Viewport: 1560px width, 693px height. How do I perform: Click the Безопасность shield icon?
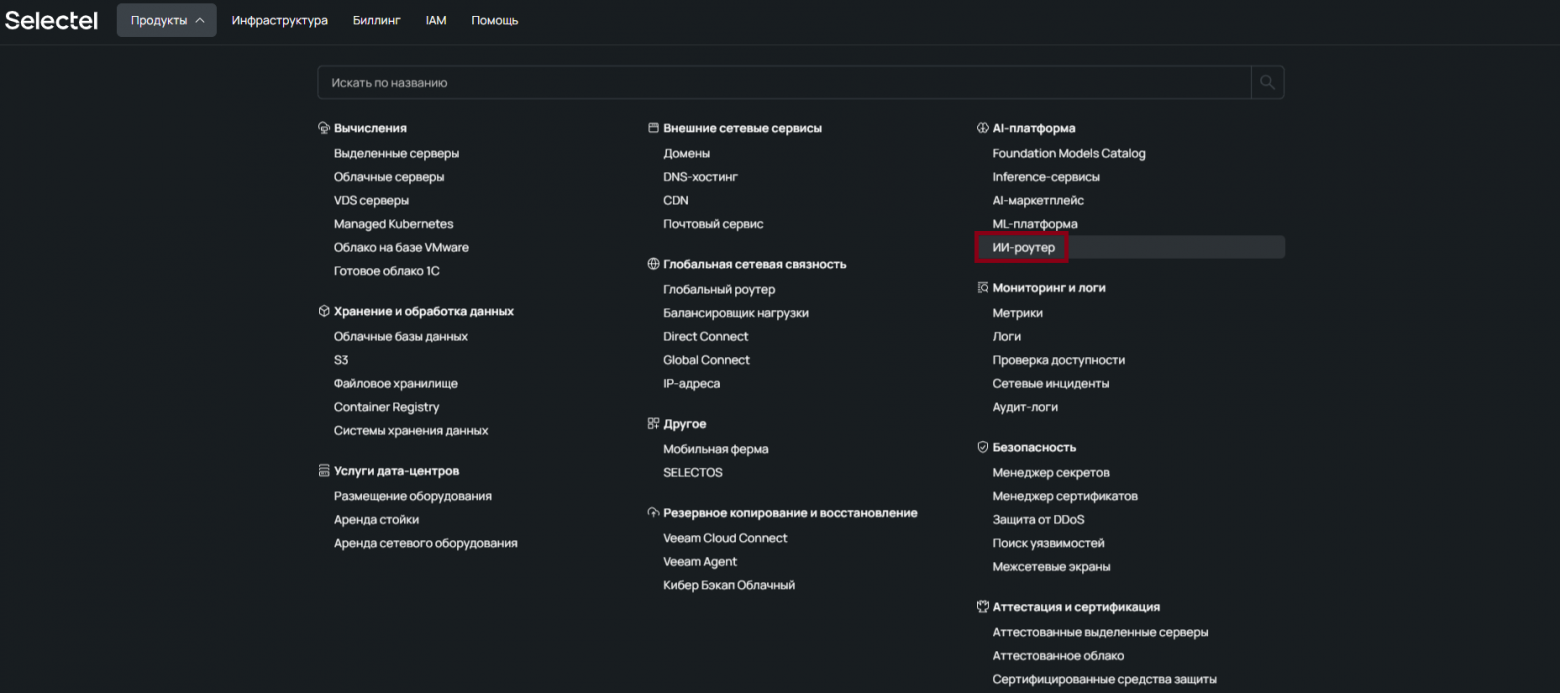[x=982, y=447]
